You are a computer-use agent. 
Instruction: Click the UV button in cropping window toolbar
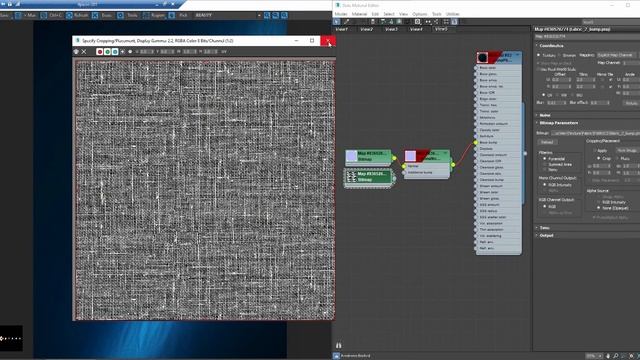pos(224,51)
